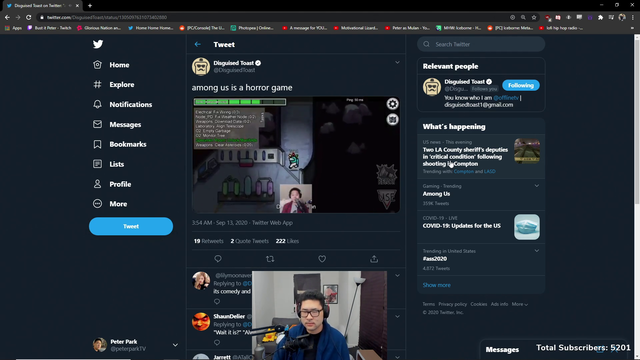Close the Disguised Toast on Twitter tab
The image size is (640, 360).
tap(77, 6)
